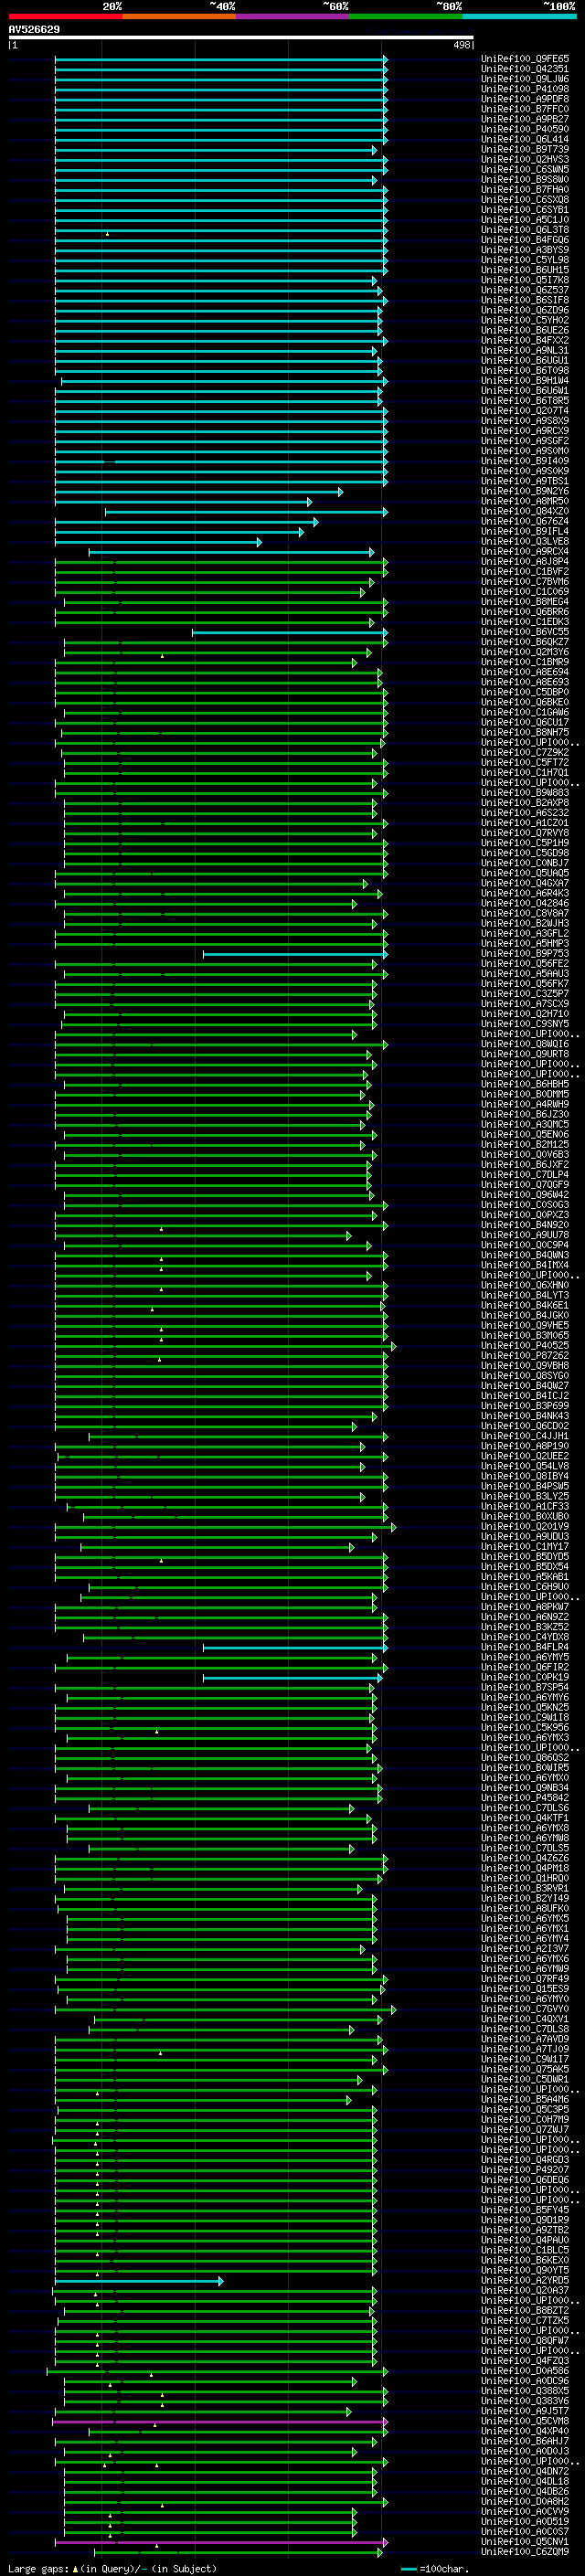Select subject label UniRef100_A5KAB1
585x2576 pixels.
[x=525, y=1578]
